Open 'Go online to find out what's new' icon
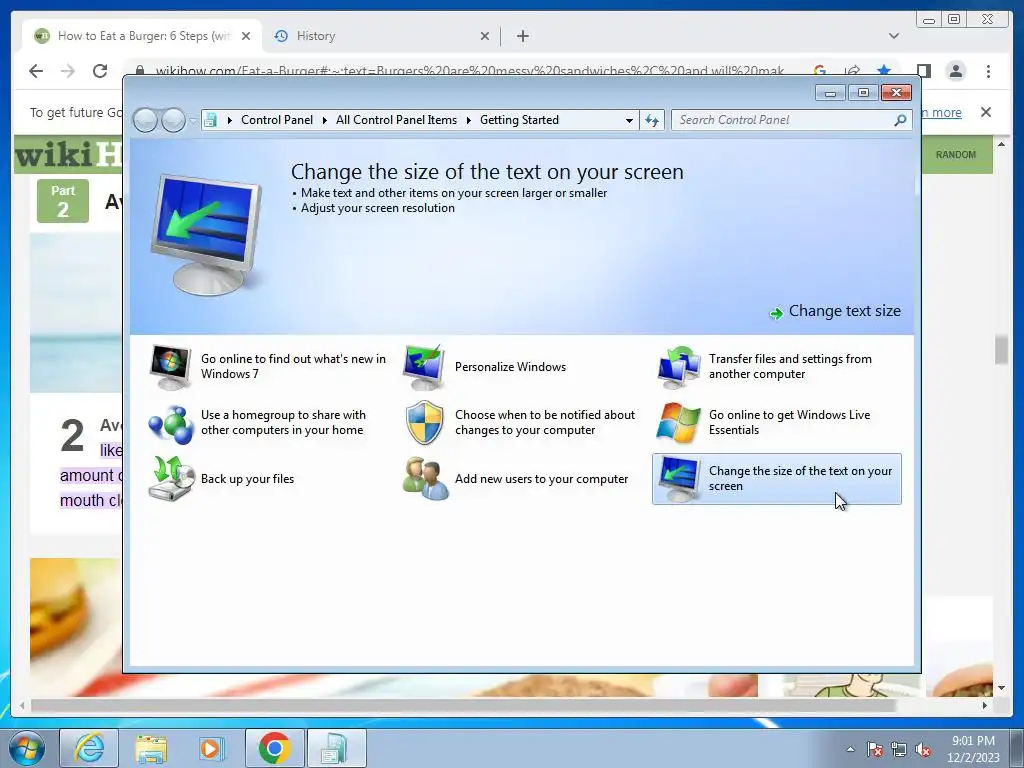 (x=170, y=366)
